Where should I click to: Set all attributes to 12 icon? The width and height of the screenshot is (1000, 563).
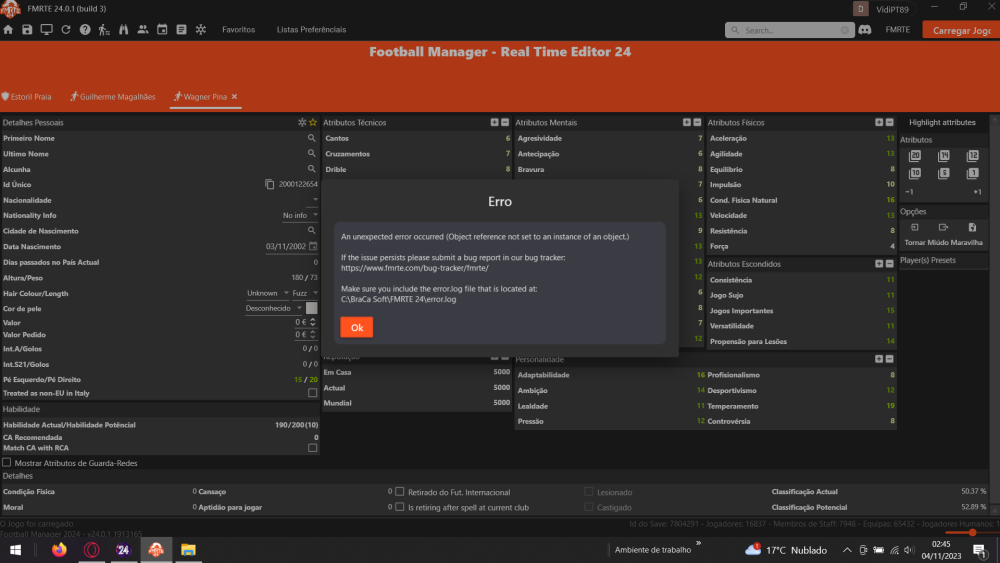(973, 156)
